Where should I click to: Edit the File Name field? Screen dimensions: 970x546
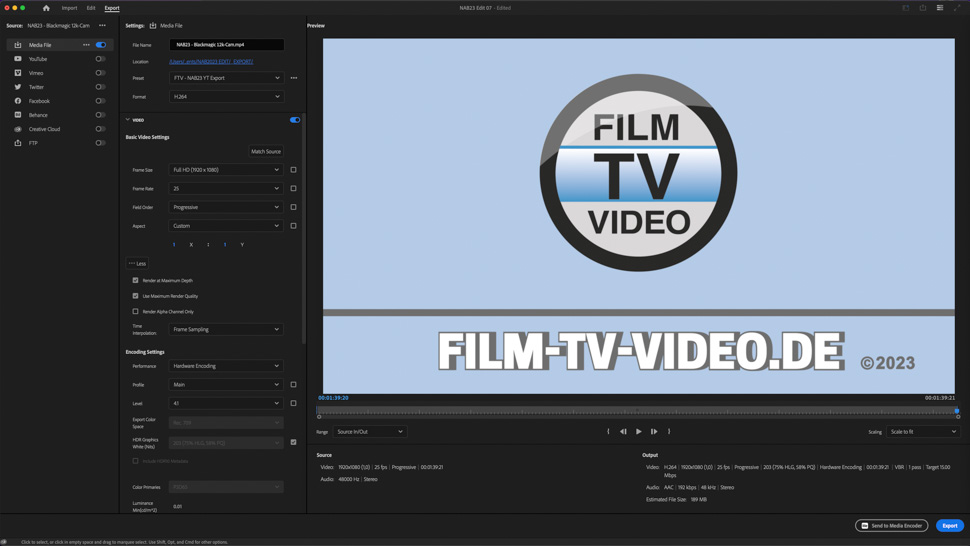point(226,45)
